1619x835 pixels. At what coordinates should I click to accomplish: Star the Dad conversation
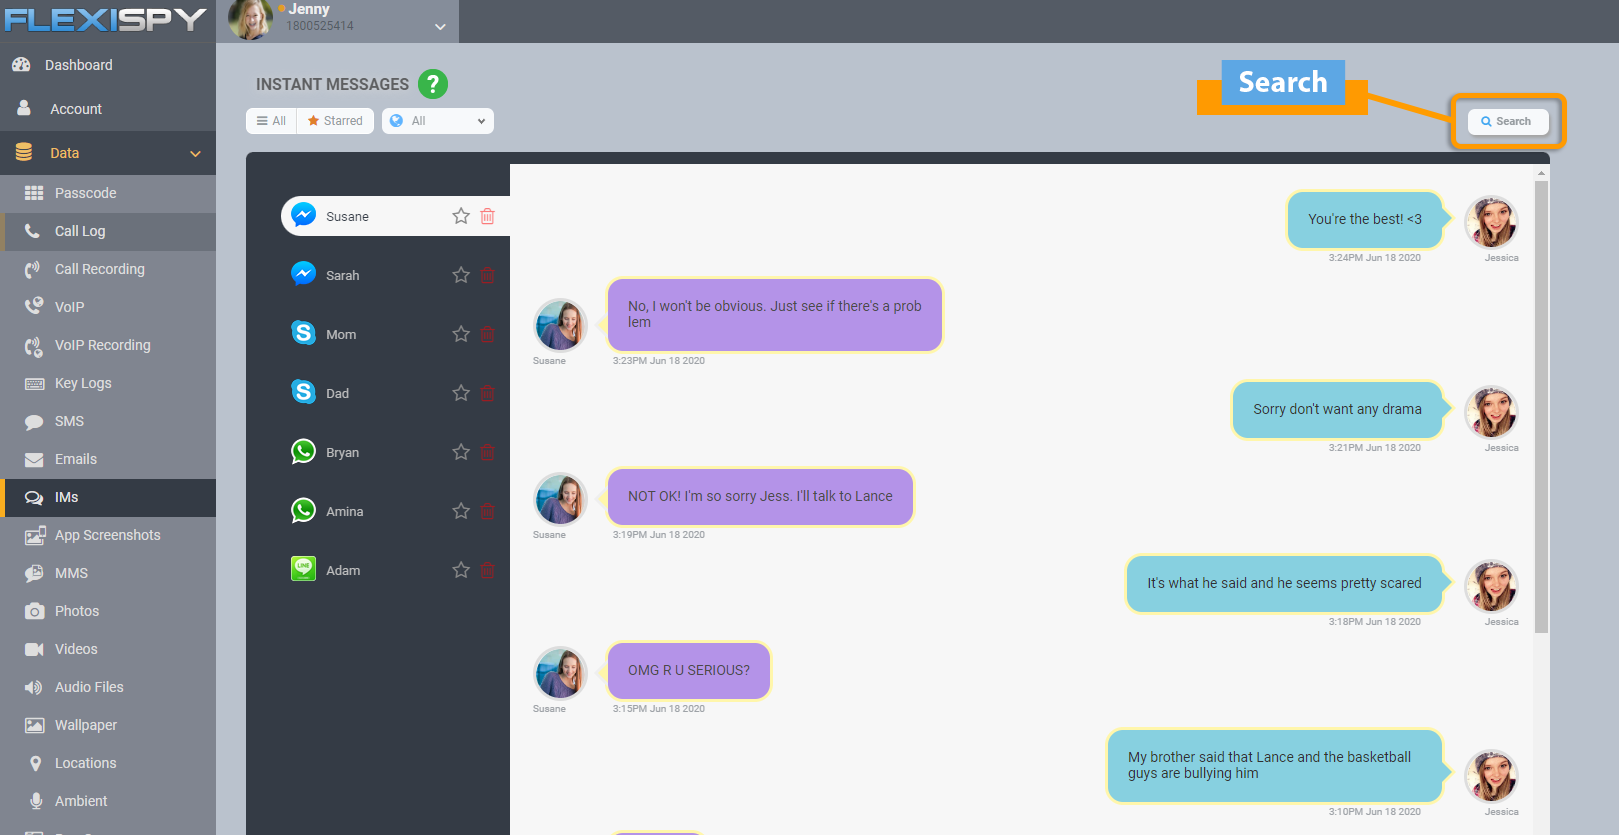click(461, 393)
